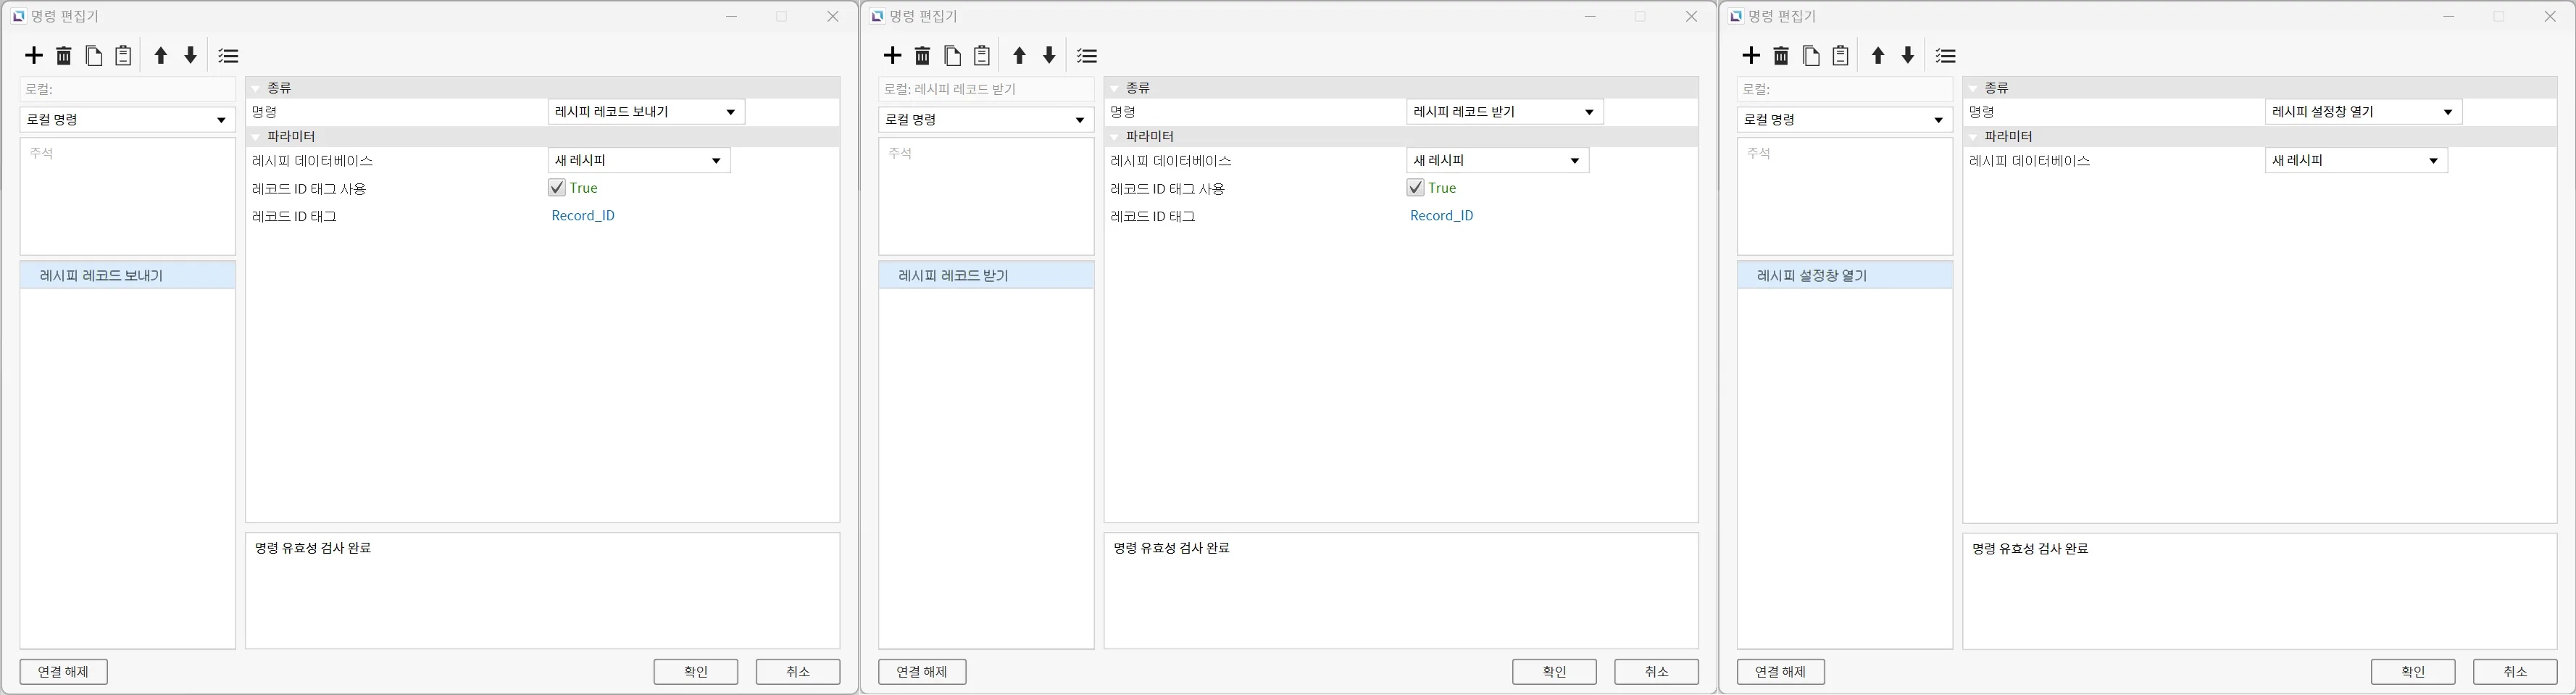The width and height of the screenshot is (2576, 695).
Task: Select the 레시피 설정창 열기 item in the command list
Action: point(1811,276)
